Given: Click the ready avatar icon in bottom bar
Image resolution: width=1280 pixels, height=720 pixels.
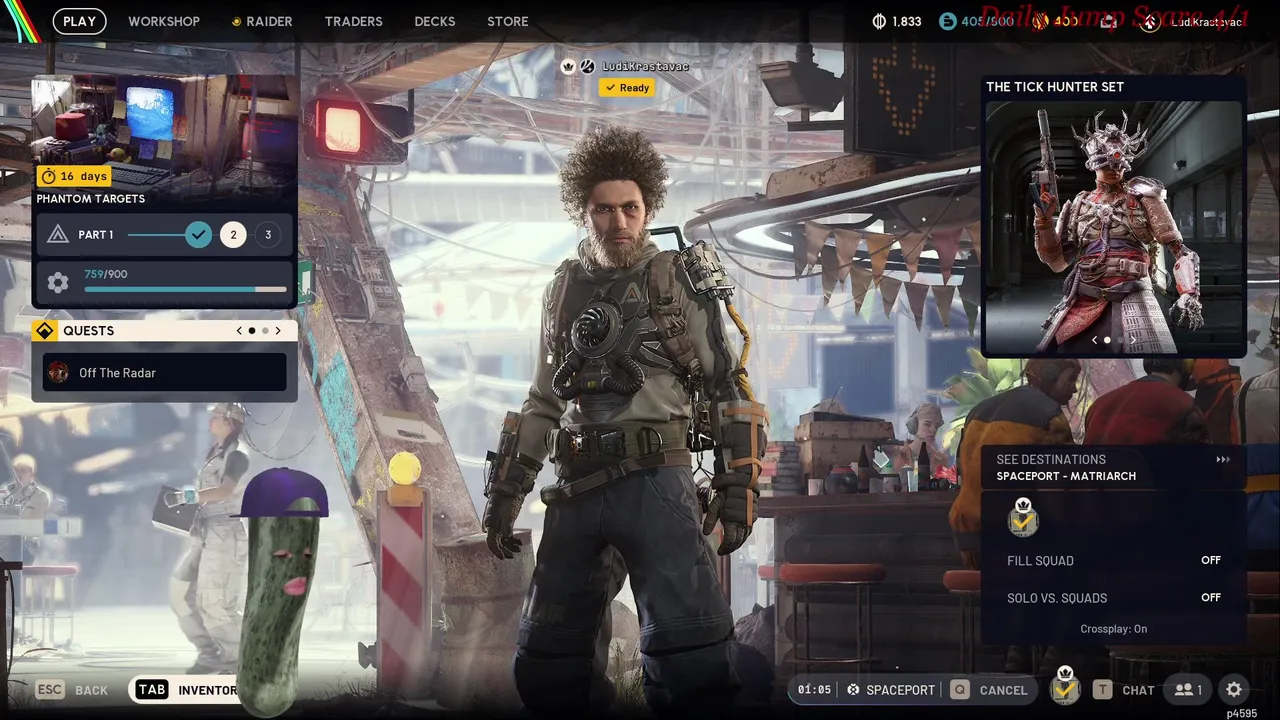Looking at the screenshot, I should coord(1065,687).
